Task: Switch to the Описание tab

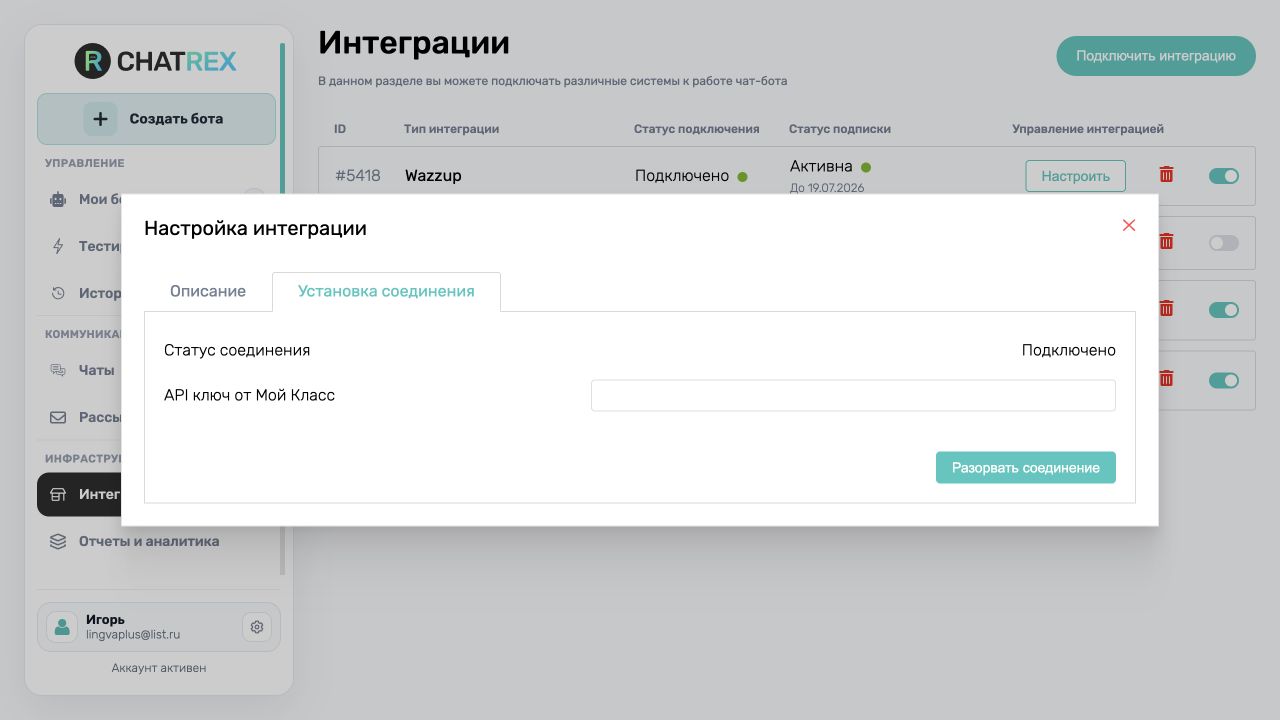Action: point(208,291)
